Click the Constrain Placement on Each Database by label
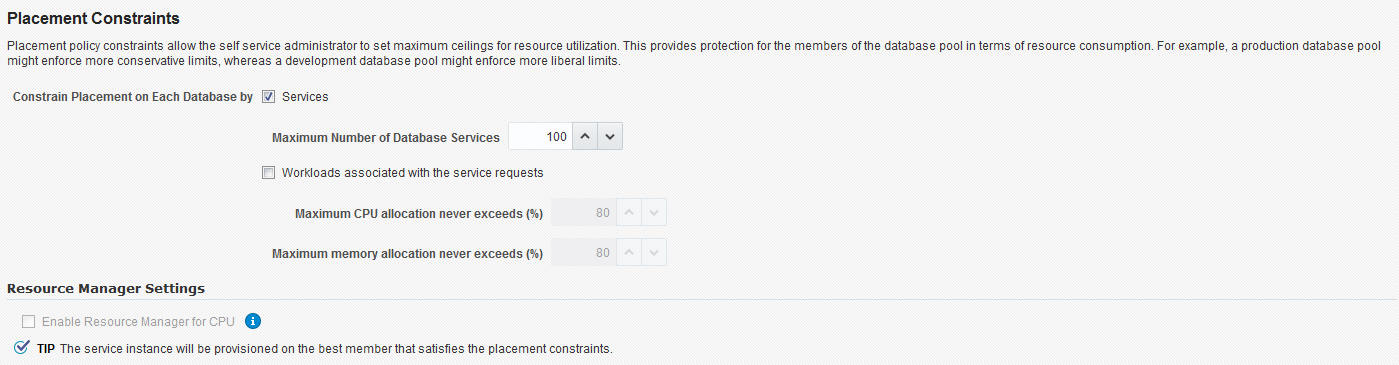 (133, 97)
